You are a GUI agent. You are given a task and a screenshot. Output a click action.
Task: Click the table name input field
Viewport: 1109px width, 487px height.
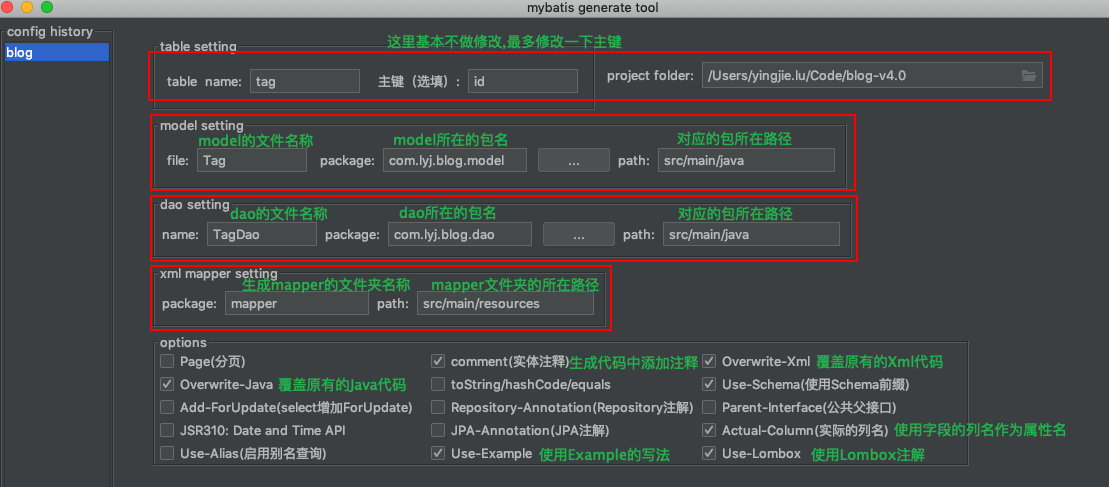pyautogui.click(x=305, y=82)
